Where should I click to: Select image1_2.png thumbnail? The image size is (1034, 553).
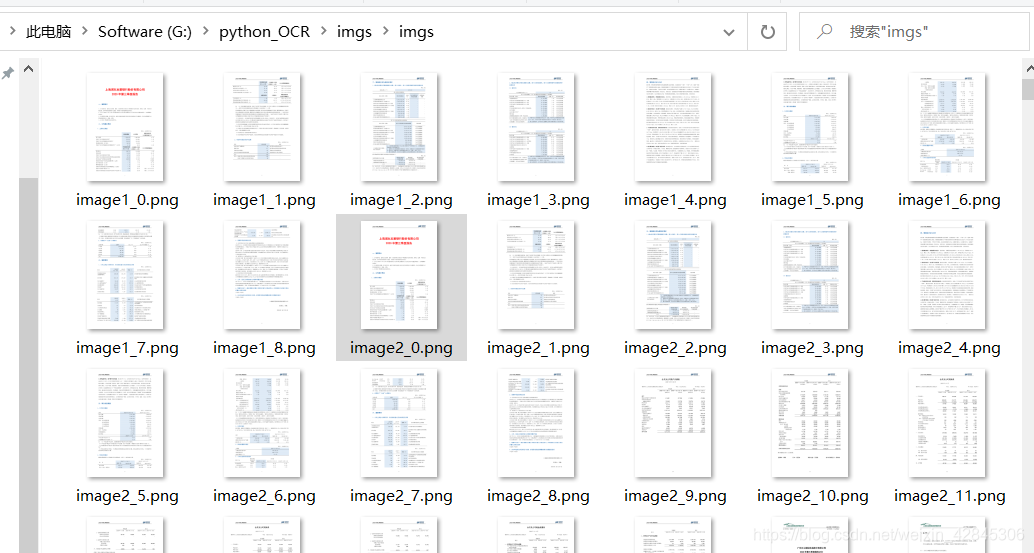[399, 127]
